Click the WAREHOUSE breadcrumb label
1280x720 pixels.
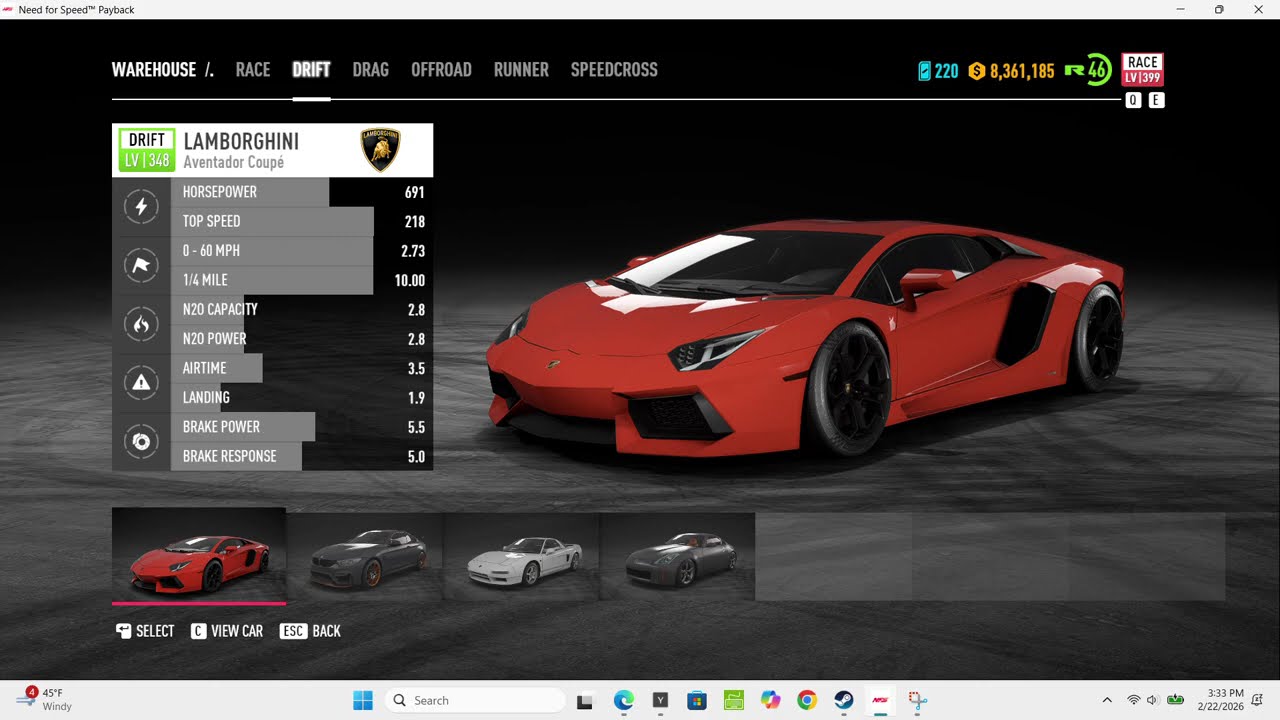click(x=154, y=70)
